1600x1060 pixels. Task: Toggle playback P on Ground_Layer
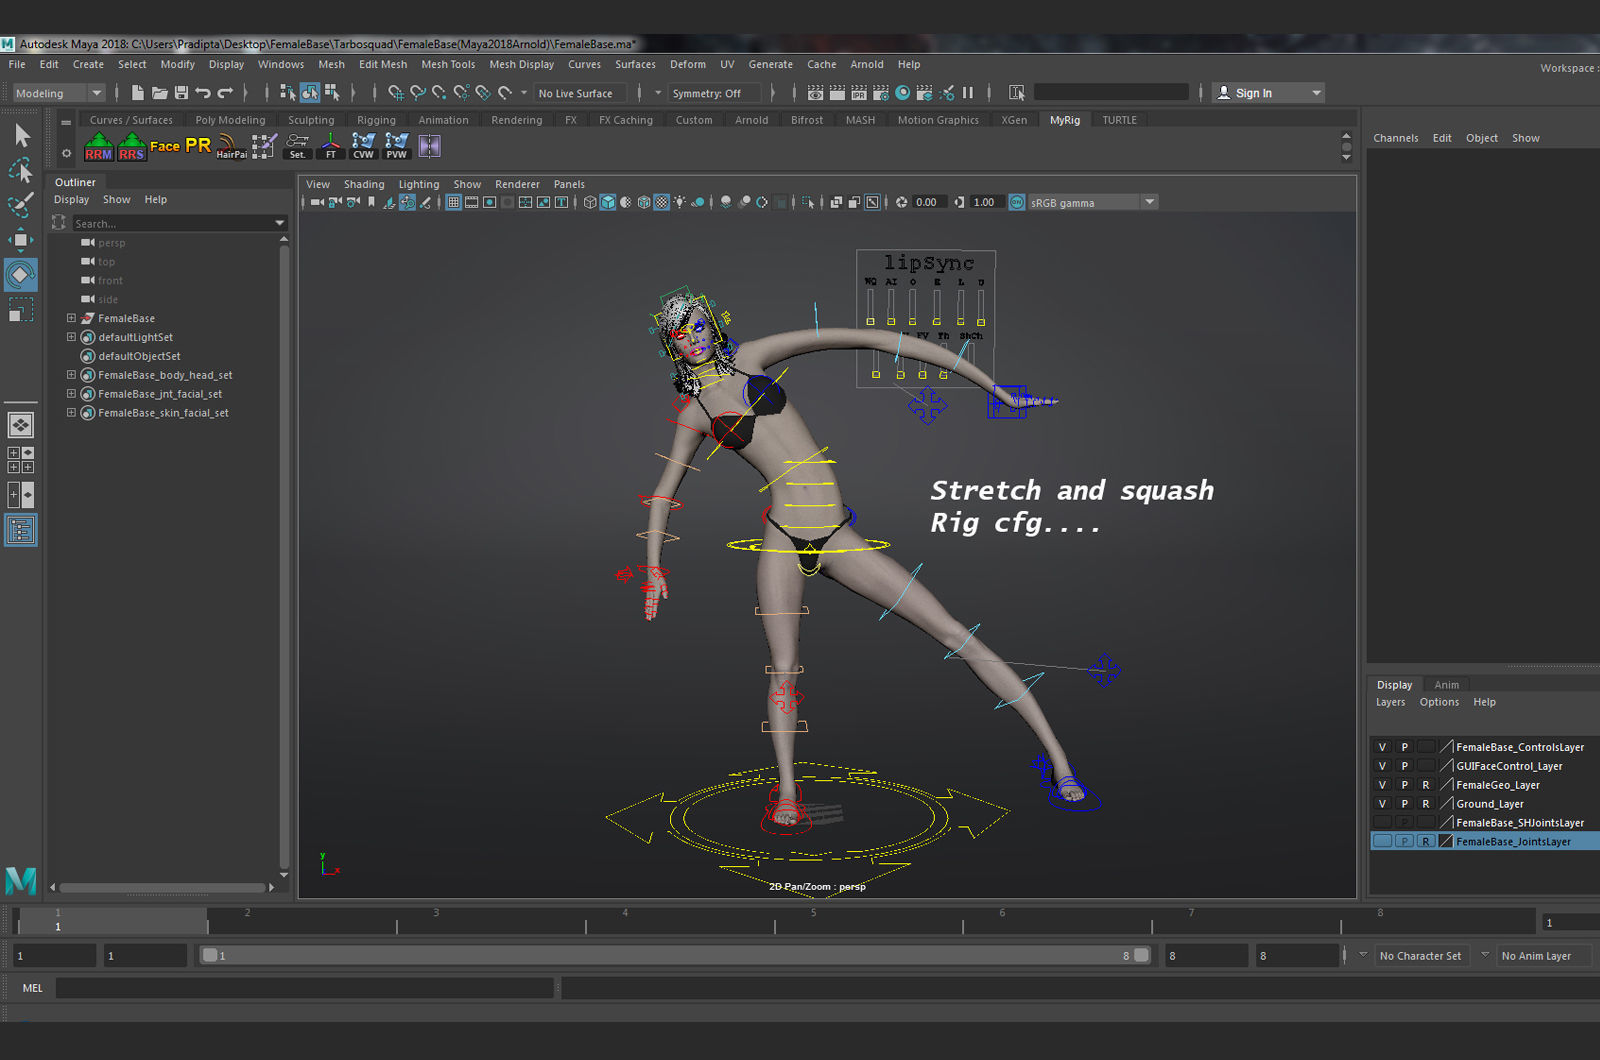[1404, 804]
